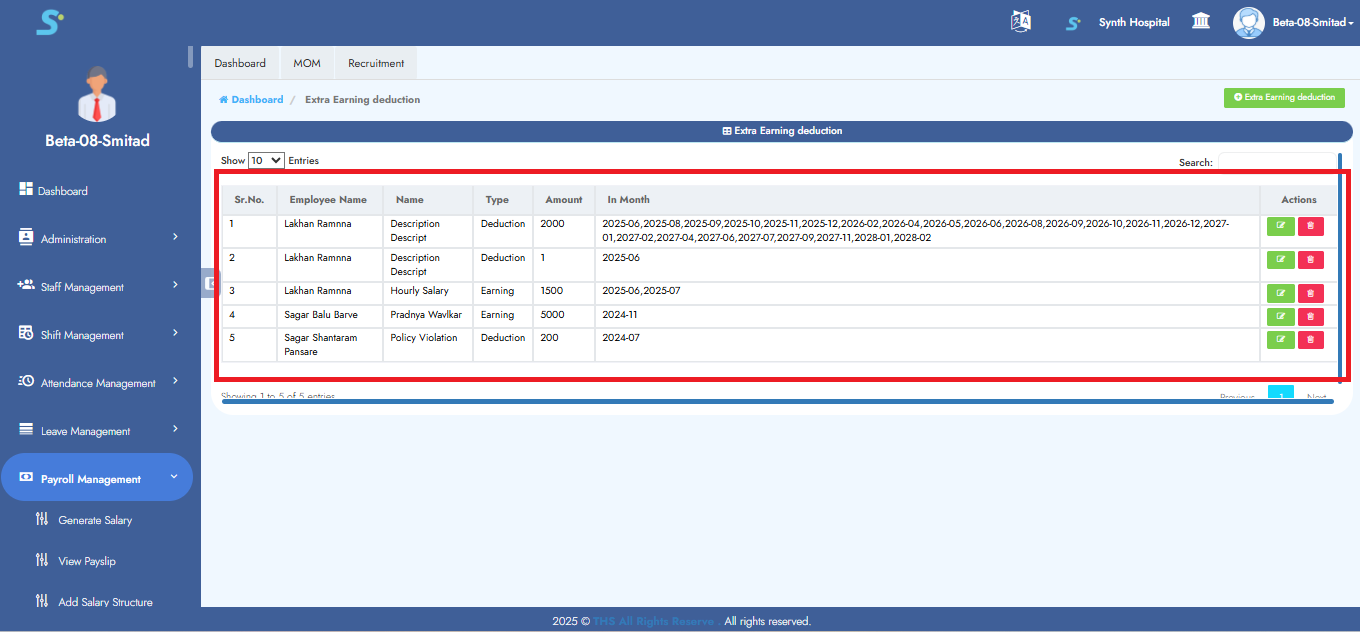This screenshot has width=1360, height=632.
Task: Open Generate Salary in the sidebar
Action: click(95, 520)
